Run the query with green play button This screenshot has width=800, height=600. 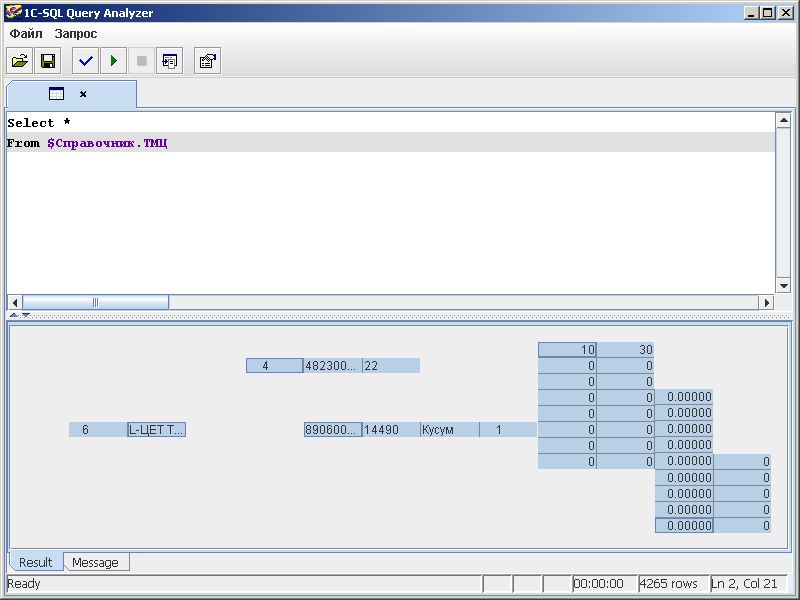113,61
